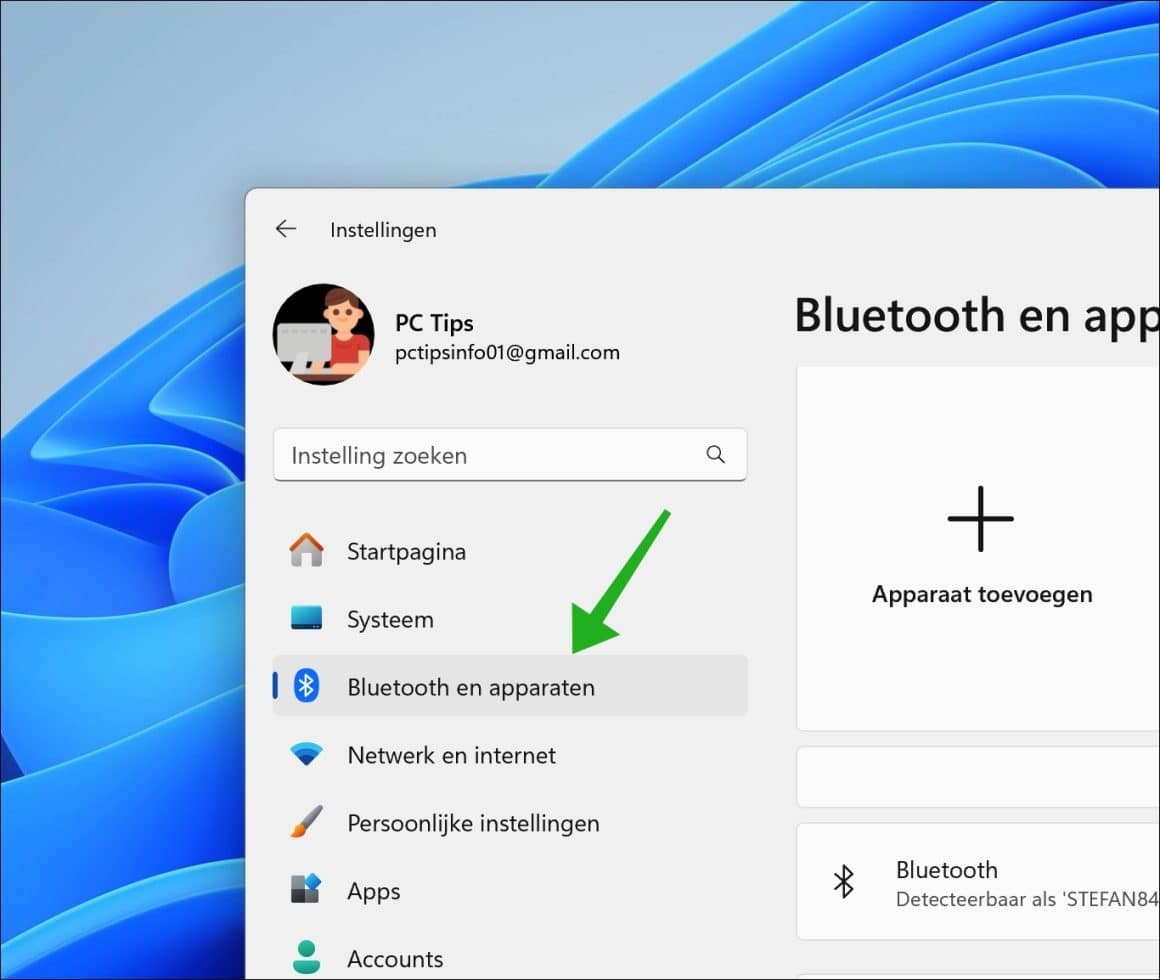This screenshot has height=980, width=1160.
Task: Select Systeem in the sidebar
Action: [510, 619]
